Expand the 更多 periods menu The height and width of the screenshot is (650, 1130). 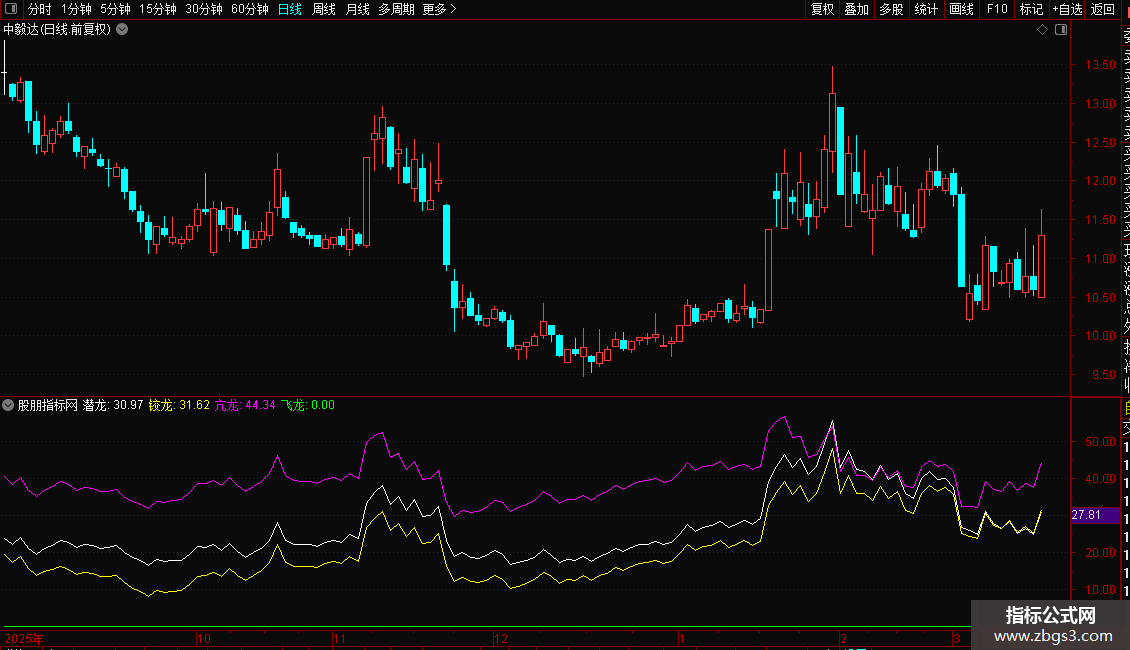coord(439,9)
